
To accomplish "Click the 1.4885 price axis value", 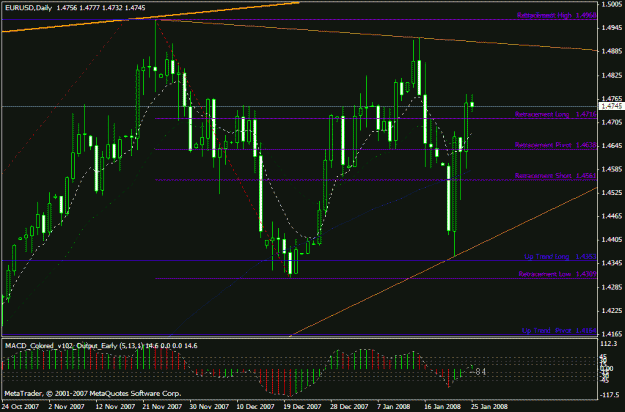I will click(x=612, y=51).
